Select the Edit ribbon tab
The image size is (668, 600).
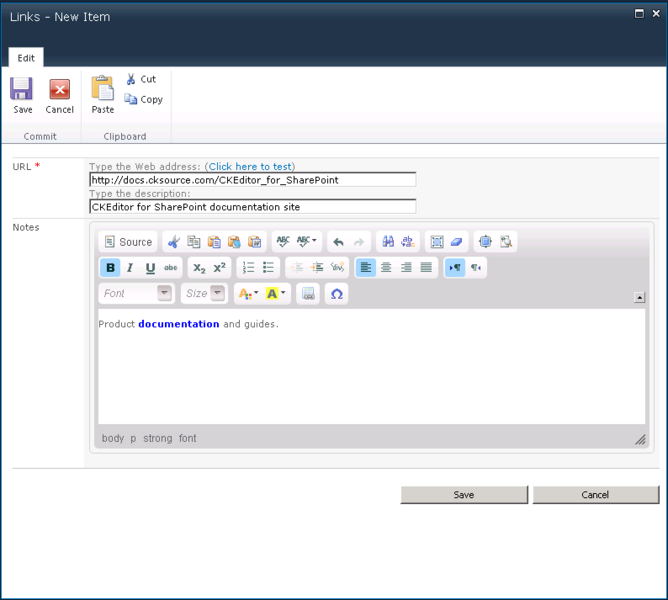coord(26,58)
